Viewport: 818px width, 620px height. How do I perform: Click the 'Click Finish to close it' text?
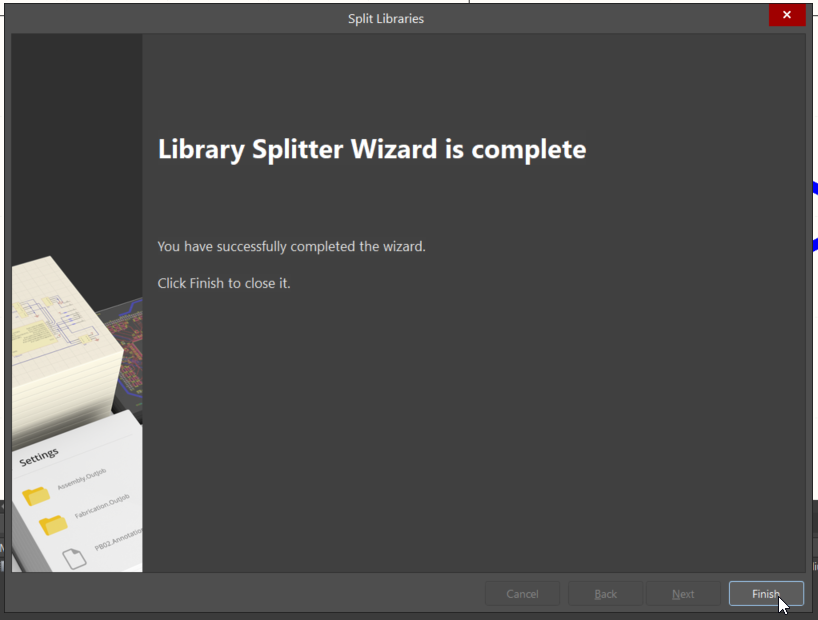(x=224, y=283)
